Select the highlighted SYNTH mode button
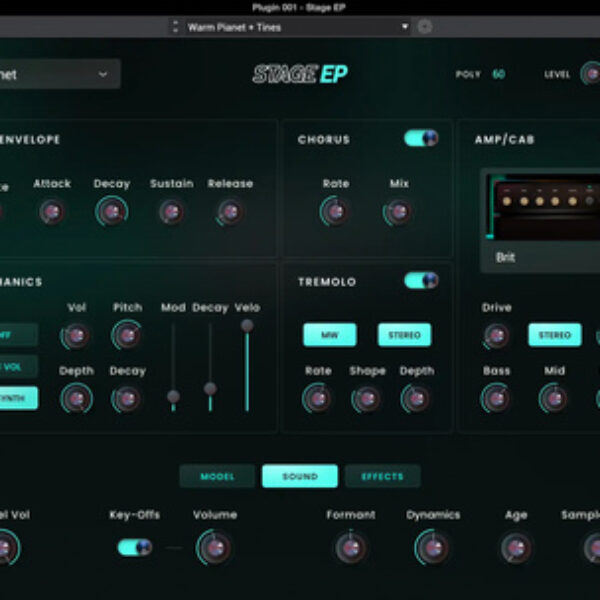This screenshot has width=600, height=600. [x=18, y=398]
